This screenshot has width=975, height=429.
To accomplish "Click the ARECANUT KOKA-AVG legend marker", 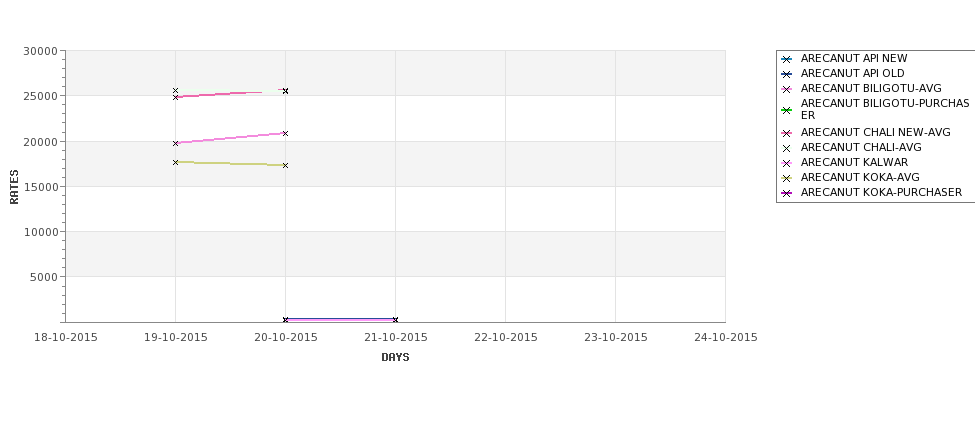I will [x=787, y=178].
